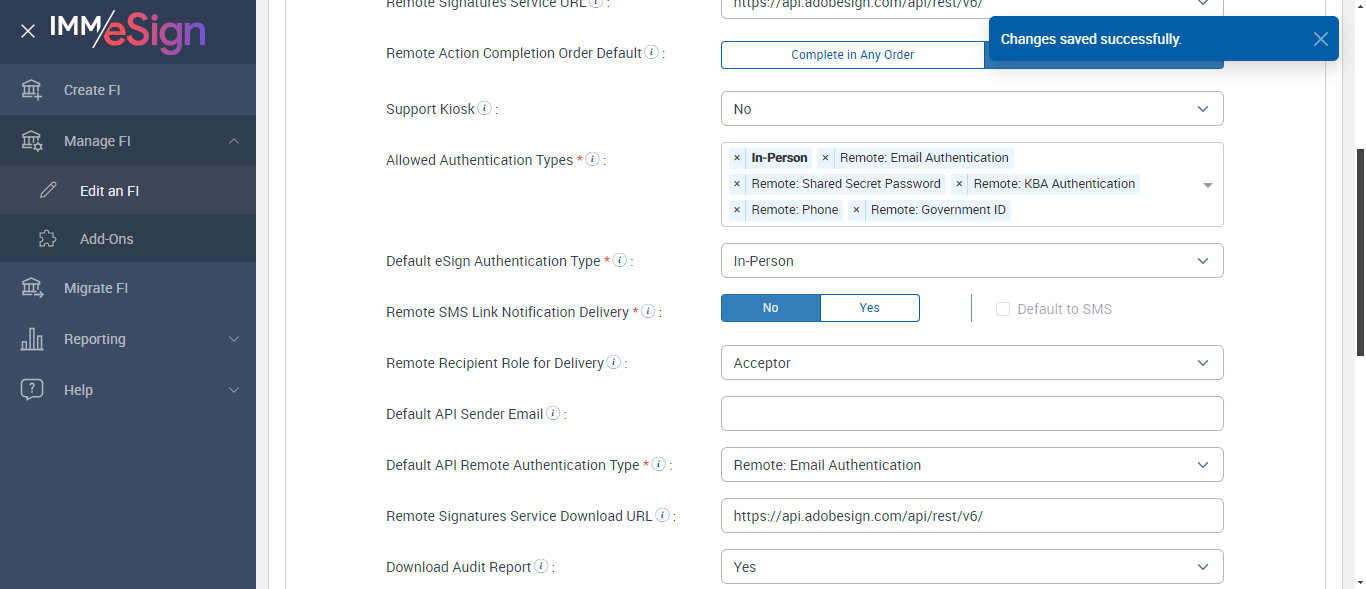Click the Reporting bar chart icon
Screen dimensions: 1366x589
coord(32,339)
